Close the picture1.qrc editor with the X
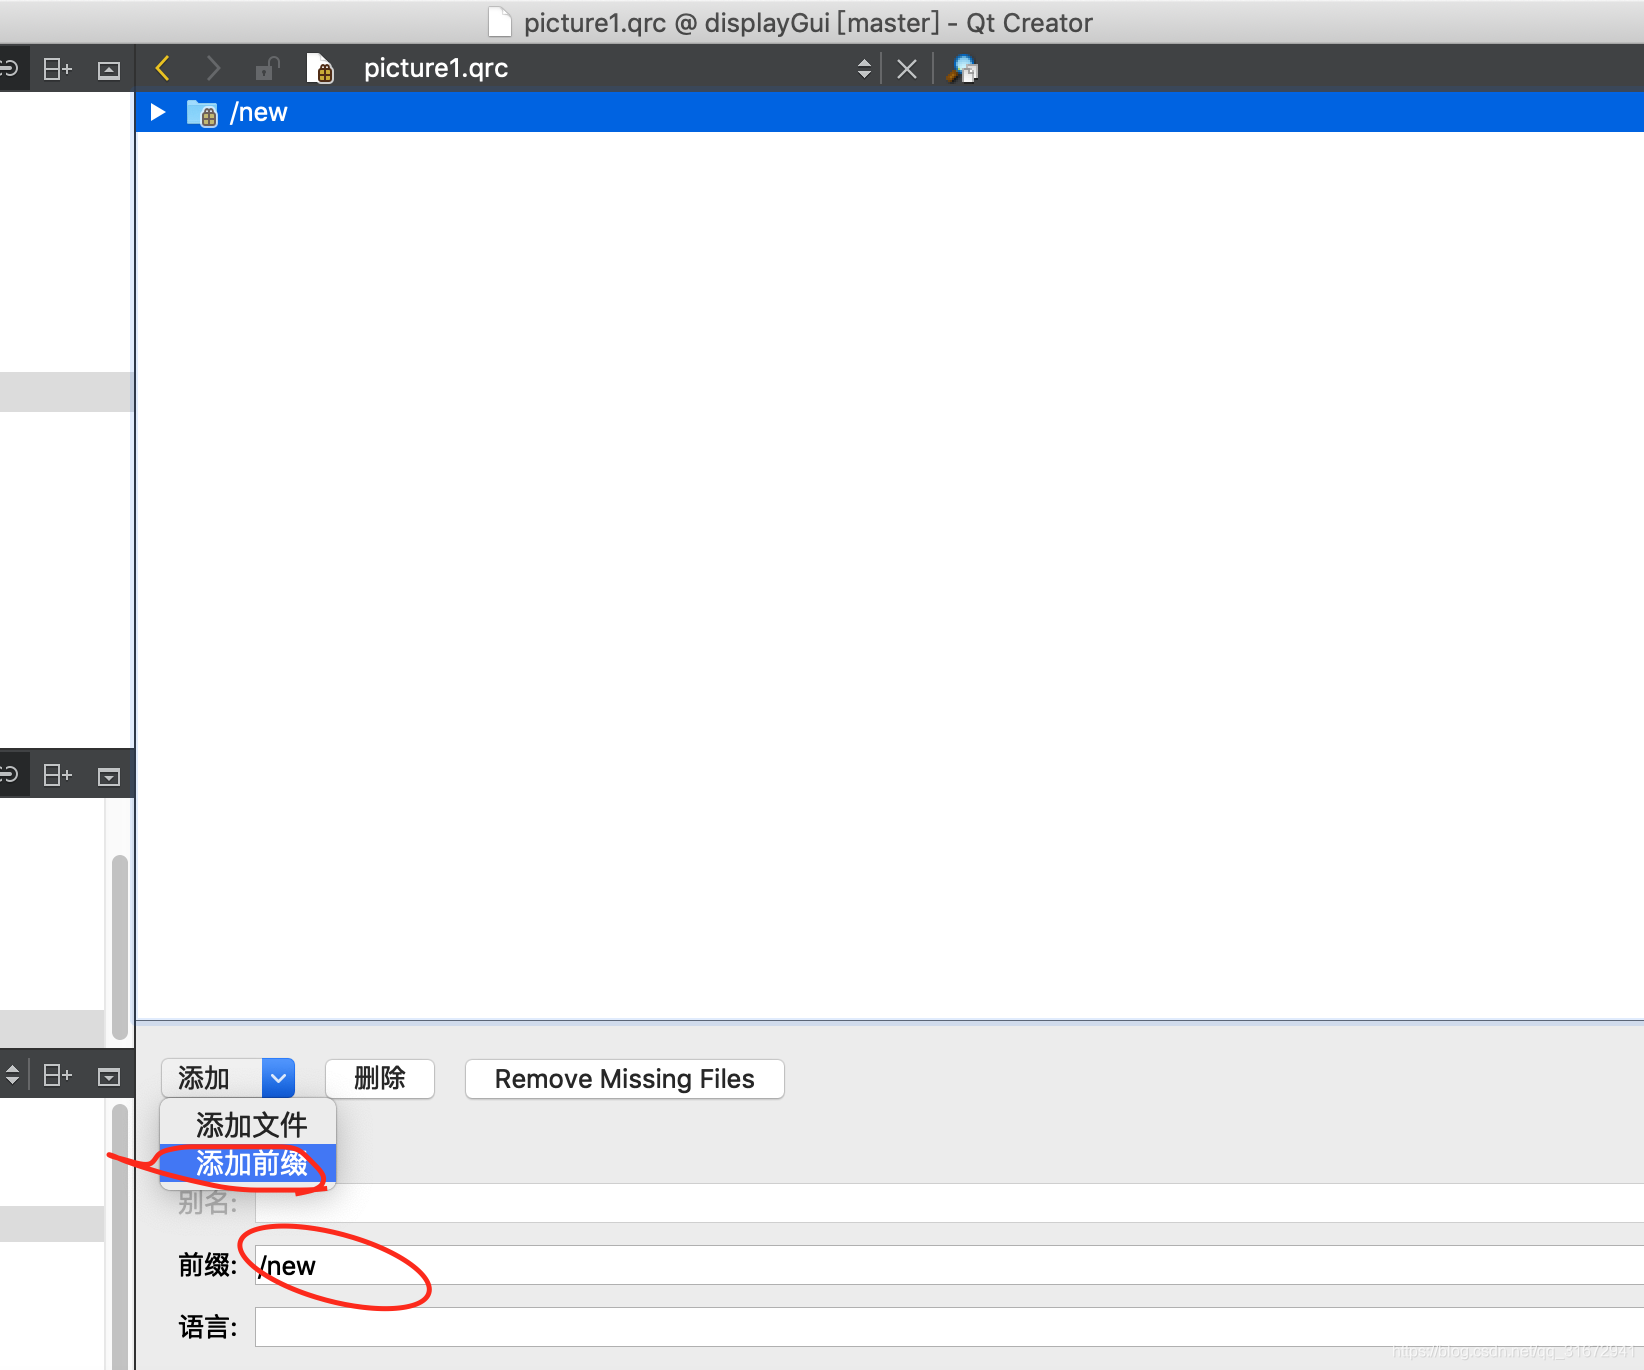Image resolution: width=1644 pixels, height=1370 pixels. click(907, 68)
